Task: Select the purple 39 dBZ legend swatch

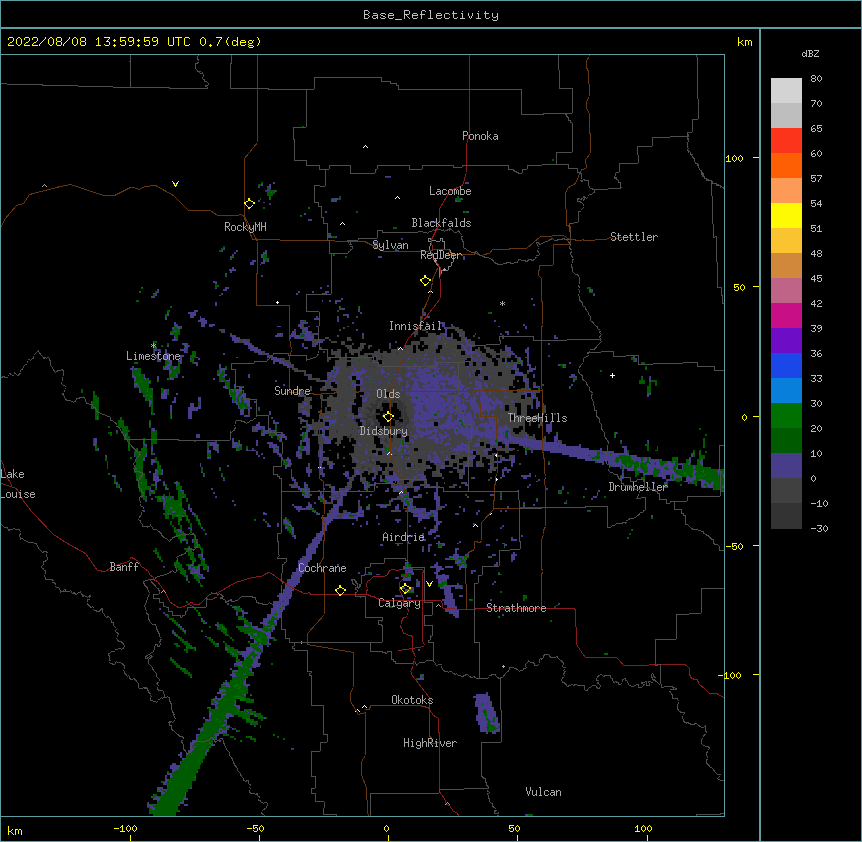Action: [786, 340]
